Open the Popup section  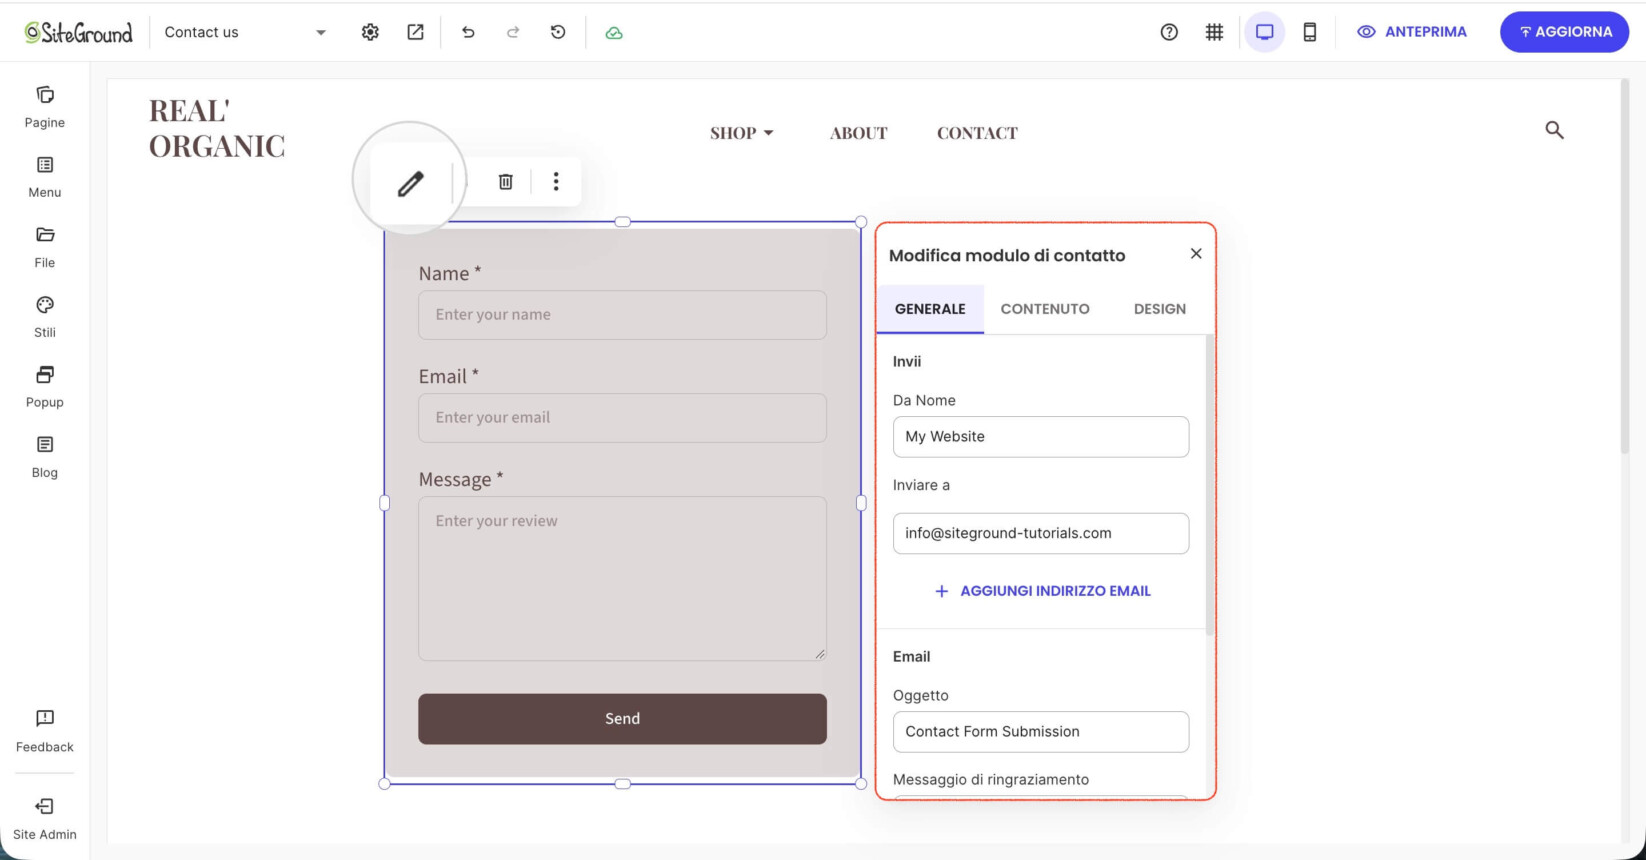click(x=45, y=387)
